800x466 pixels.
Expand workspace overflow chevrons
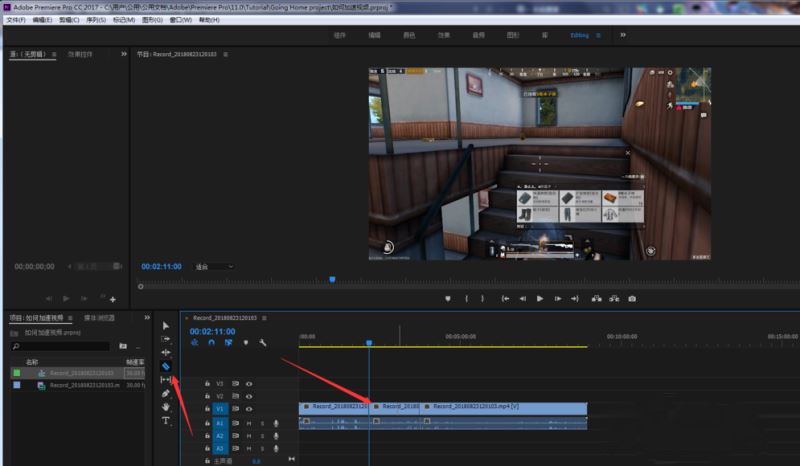point(623,35)
